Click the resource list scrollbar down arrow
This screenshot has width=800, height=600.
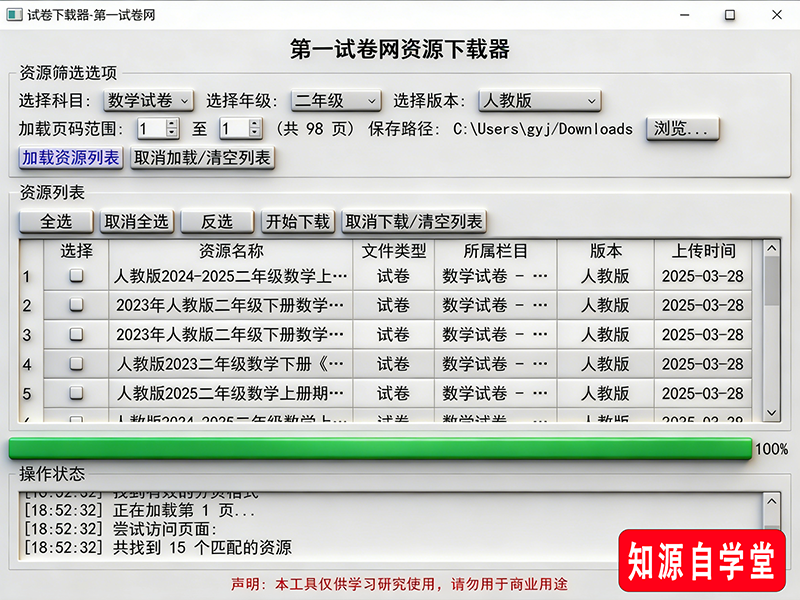(x=771, y=412)
